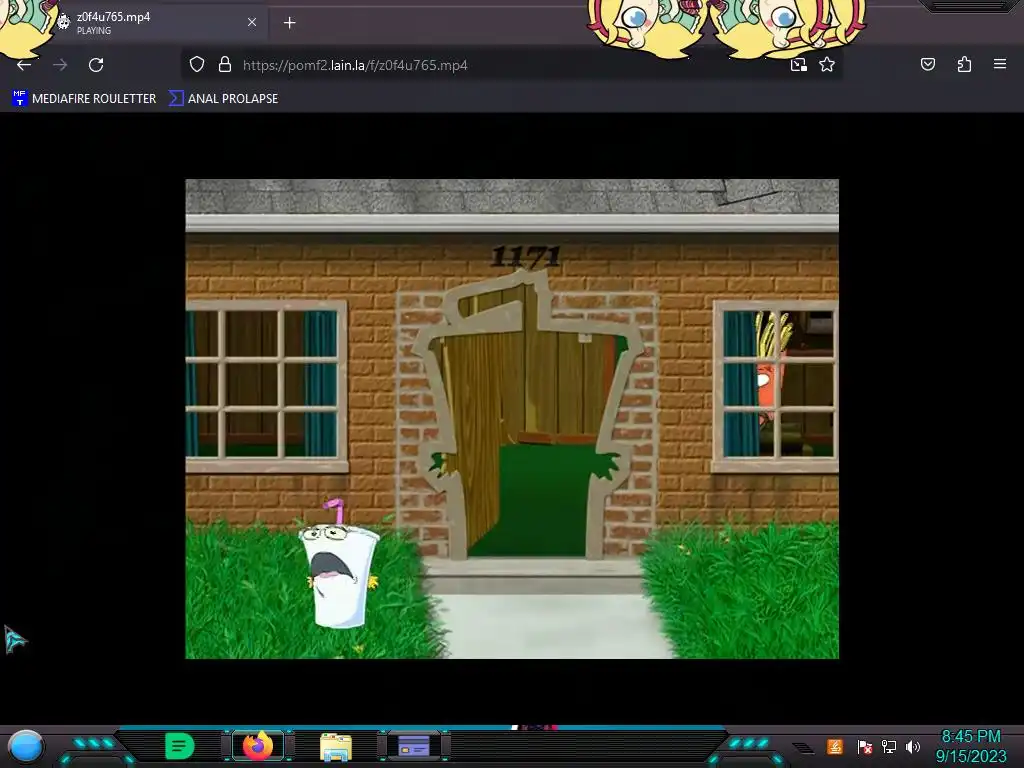Open the volume speaker tray icon
This screenshot has width=1024, height=768.
[913, 746]
